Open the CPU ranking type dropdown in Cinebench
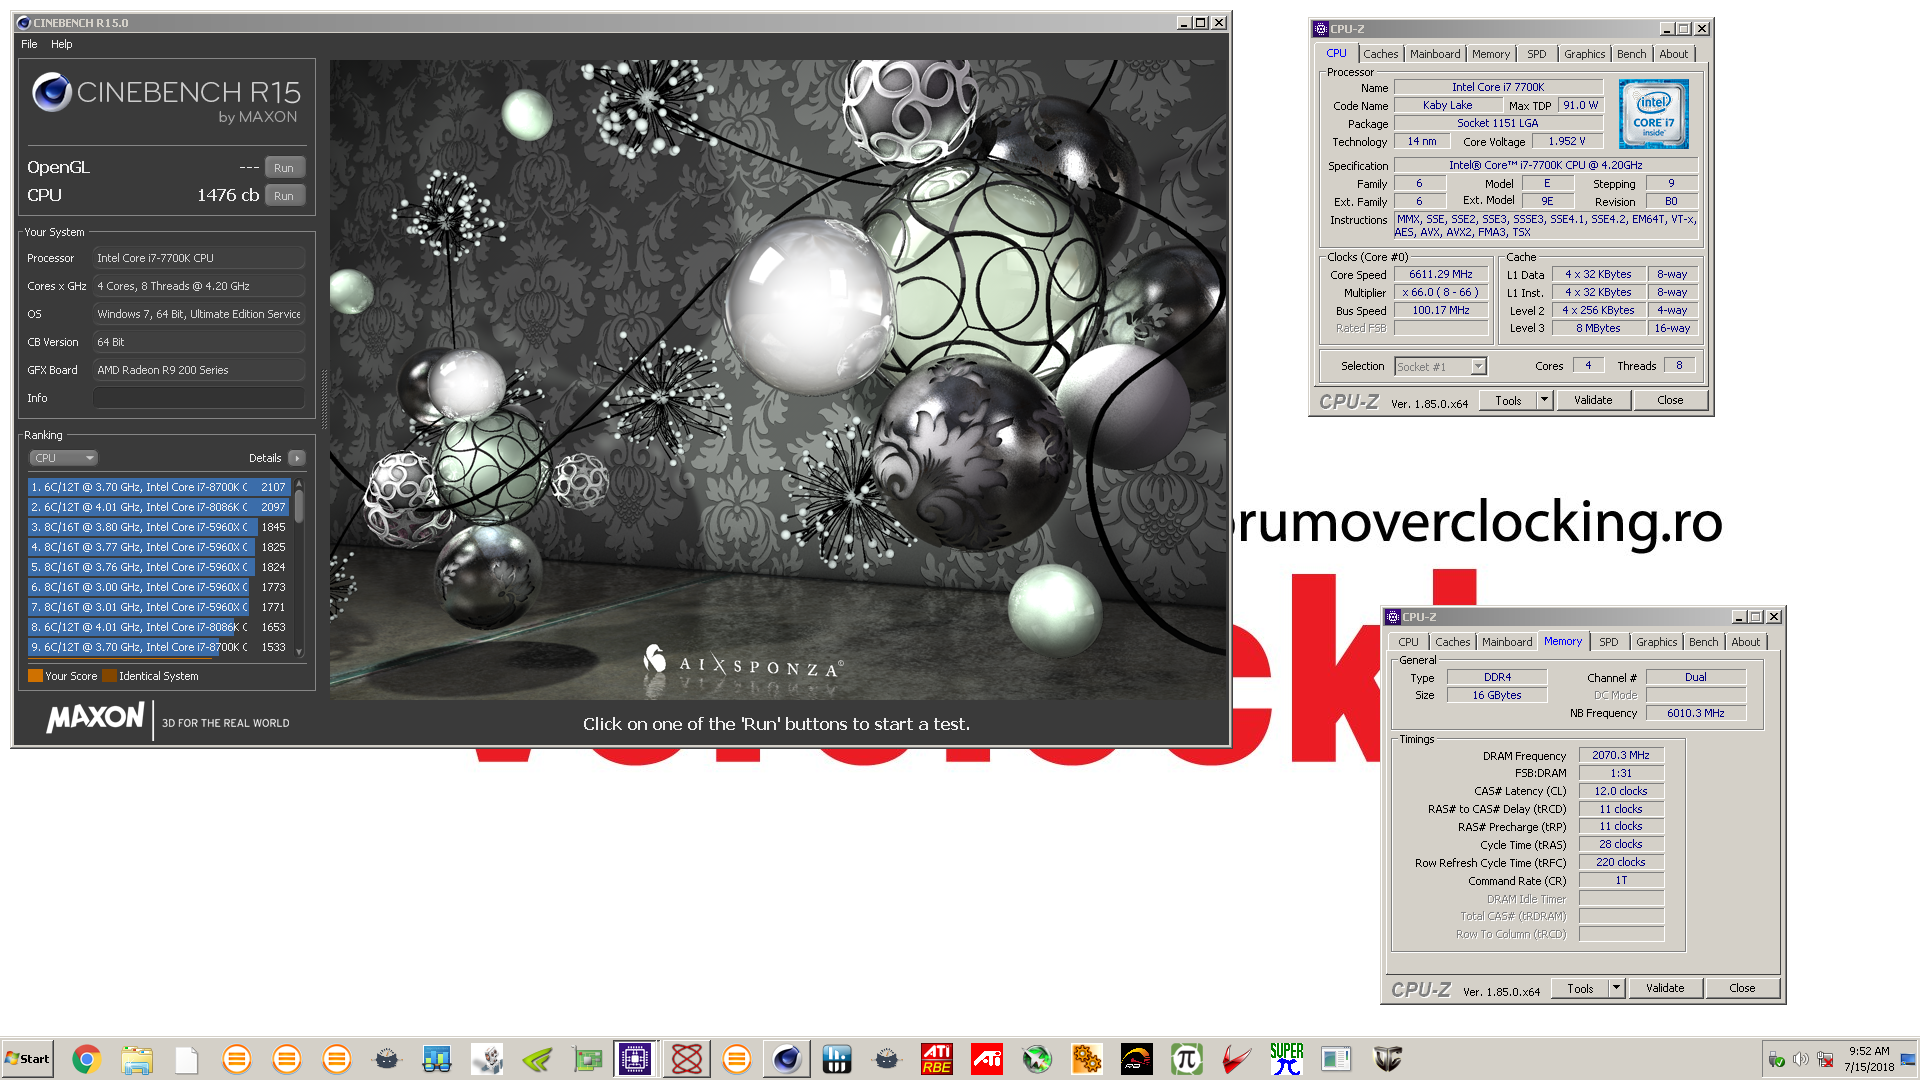1920x1080 pixels. tap(63, 458)
